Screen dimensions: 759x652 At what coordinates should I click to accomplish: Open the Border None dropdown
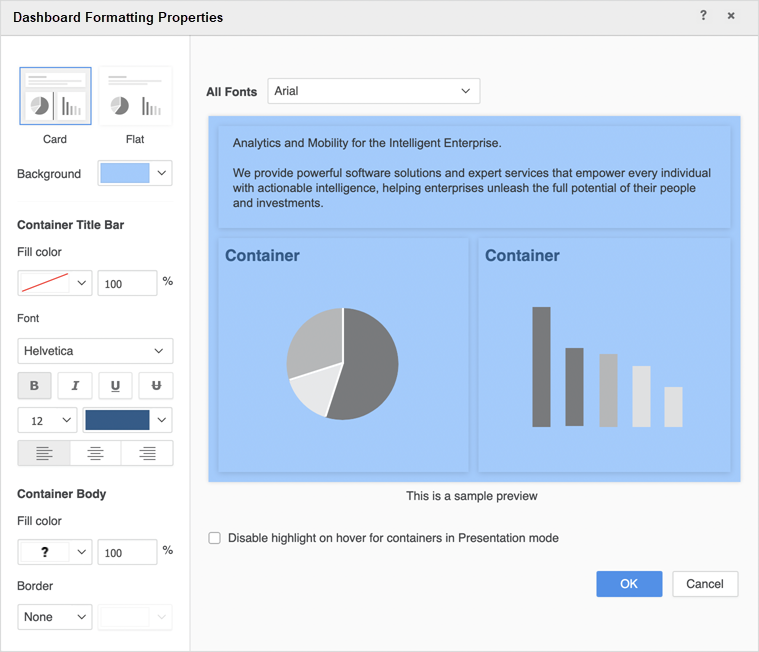[x=54, y=617]
